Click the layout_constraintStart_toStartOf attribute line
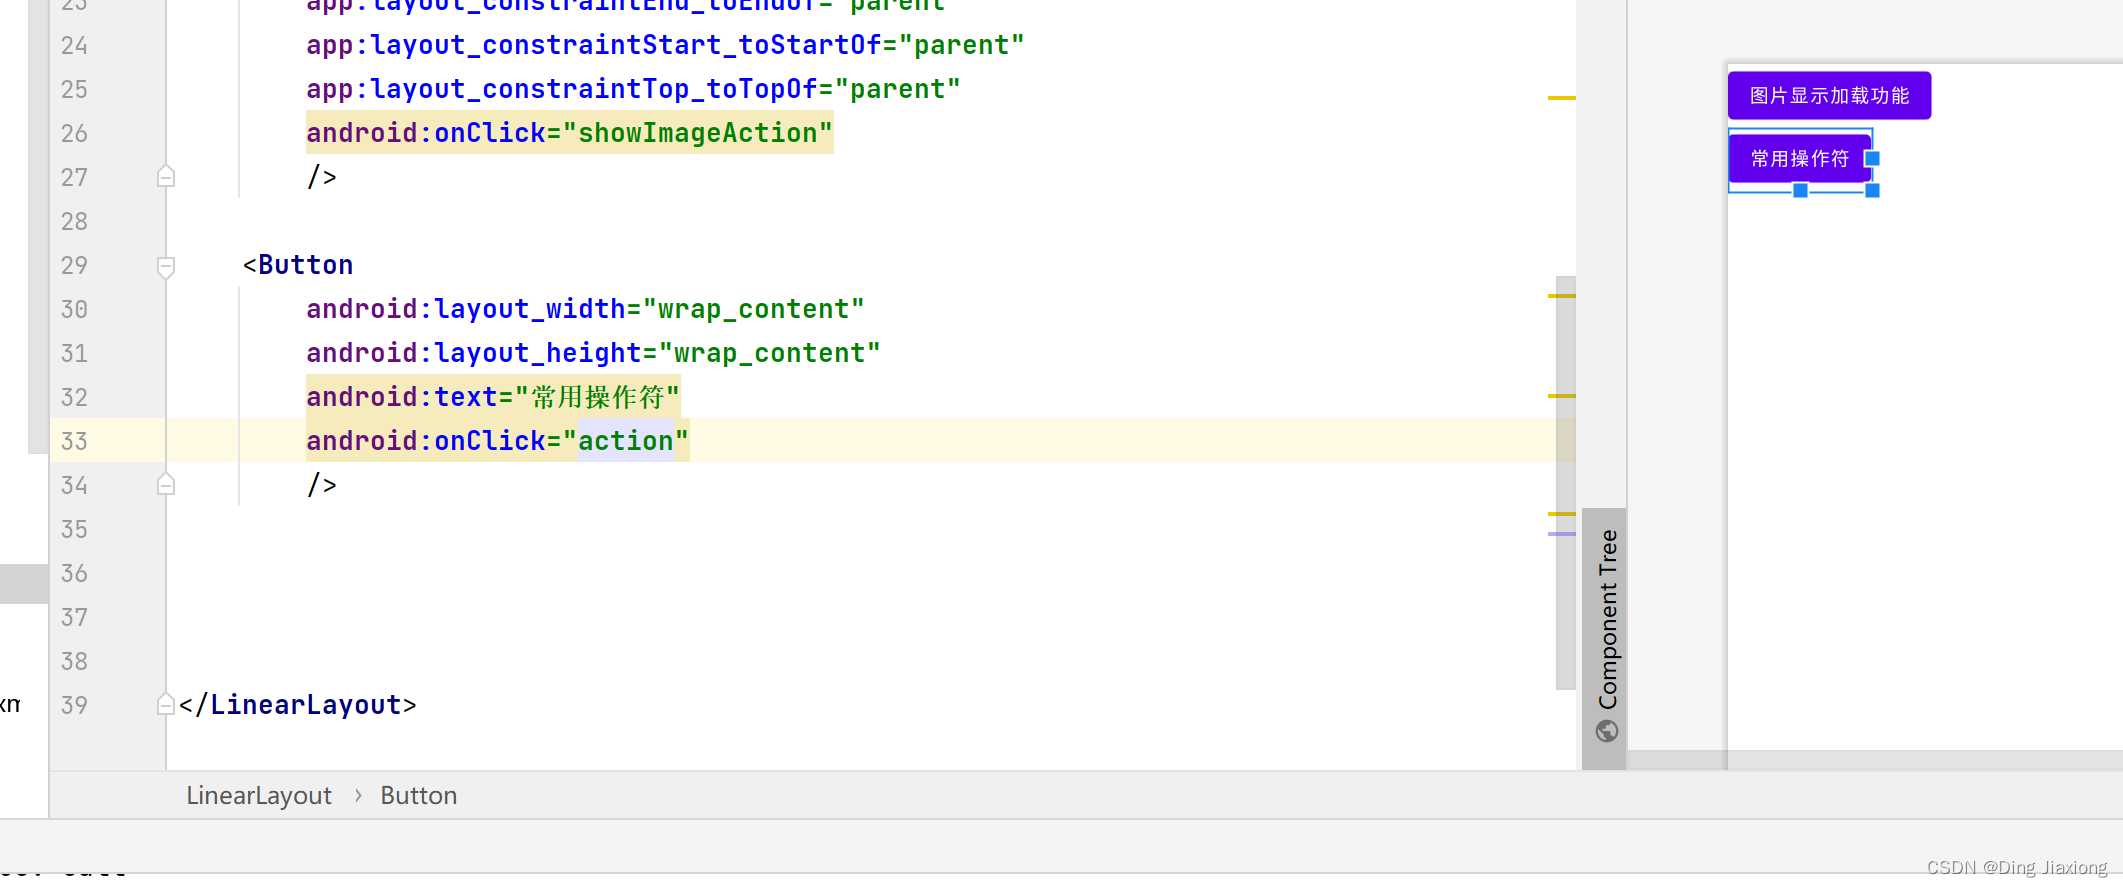Viewport: 2123px width, 887px height. (x=665, y=45)
